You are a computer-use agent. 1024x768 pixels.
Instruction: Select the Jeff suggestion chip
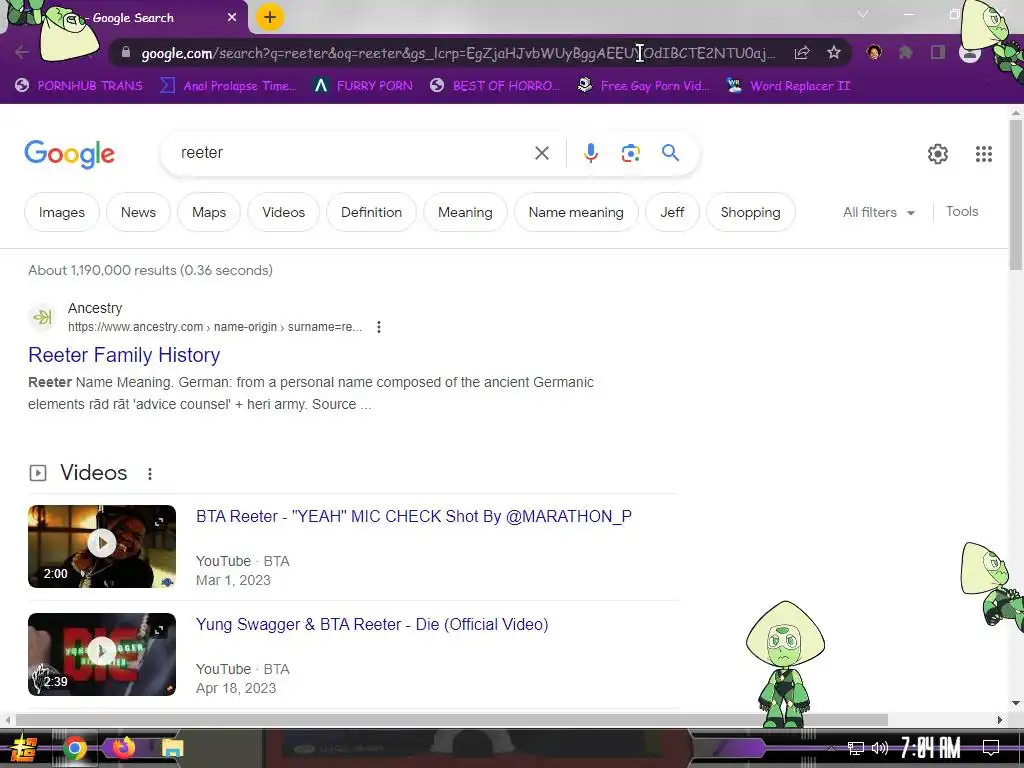coord(672,212)
